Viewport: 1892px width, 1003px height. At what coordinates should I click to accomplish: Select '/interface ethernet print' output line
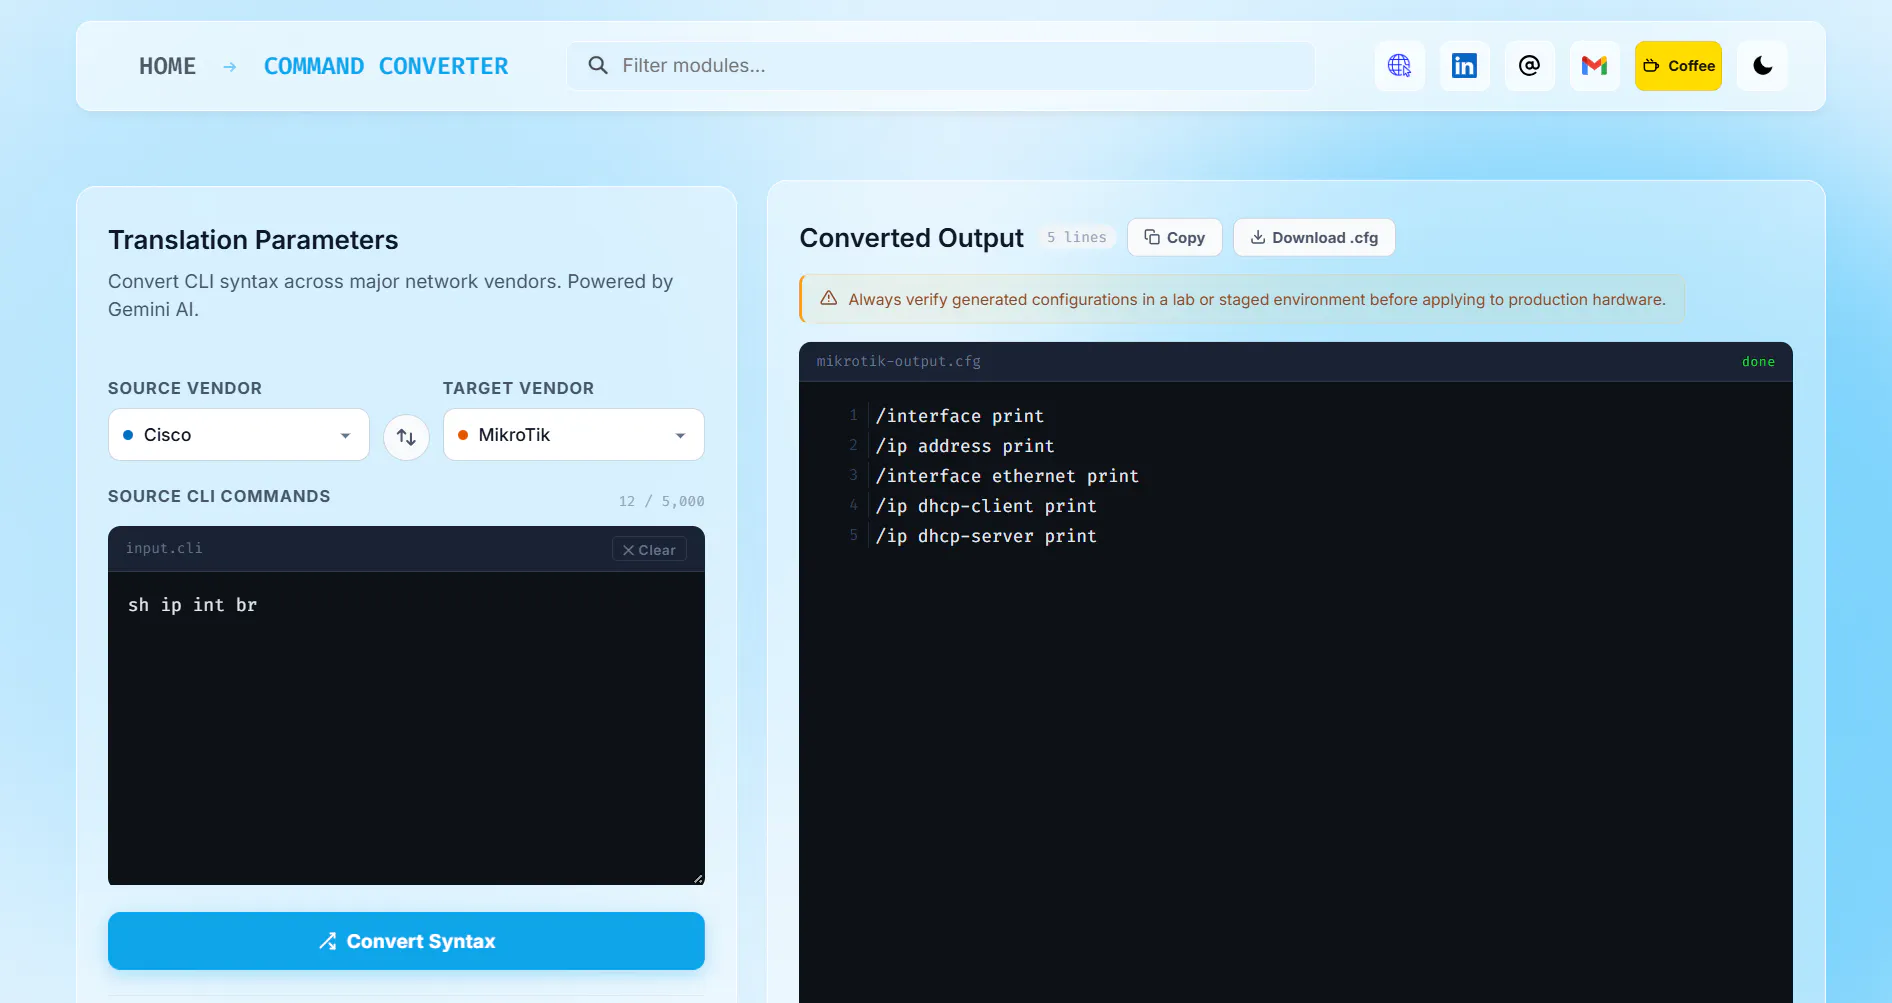coord(1007,476)
